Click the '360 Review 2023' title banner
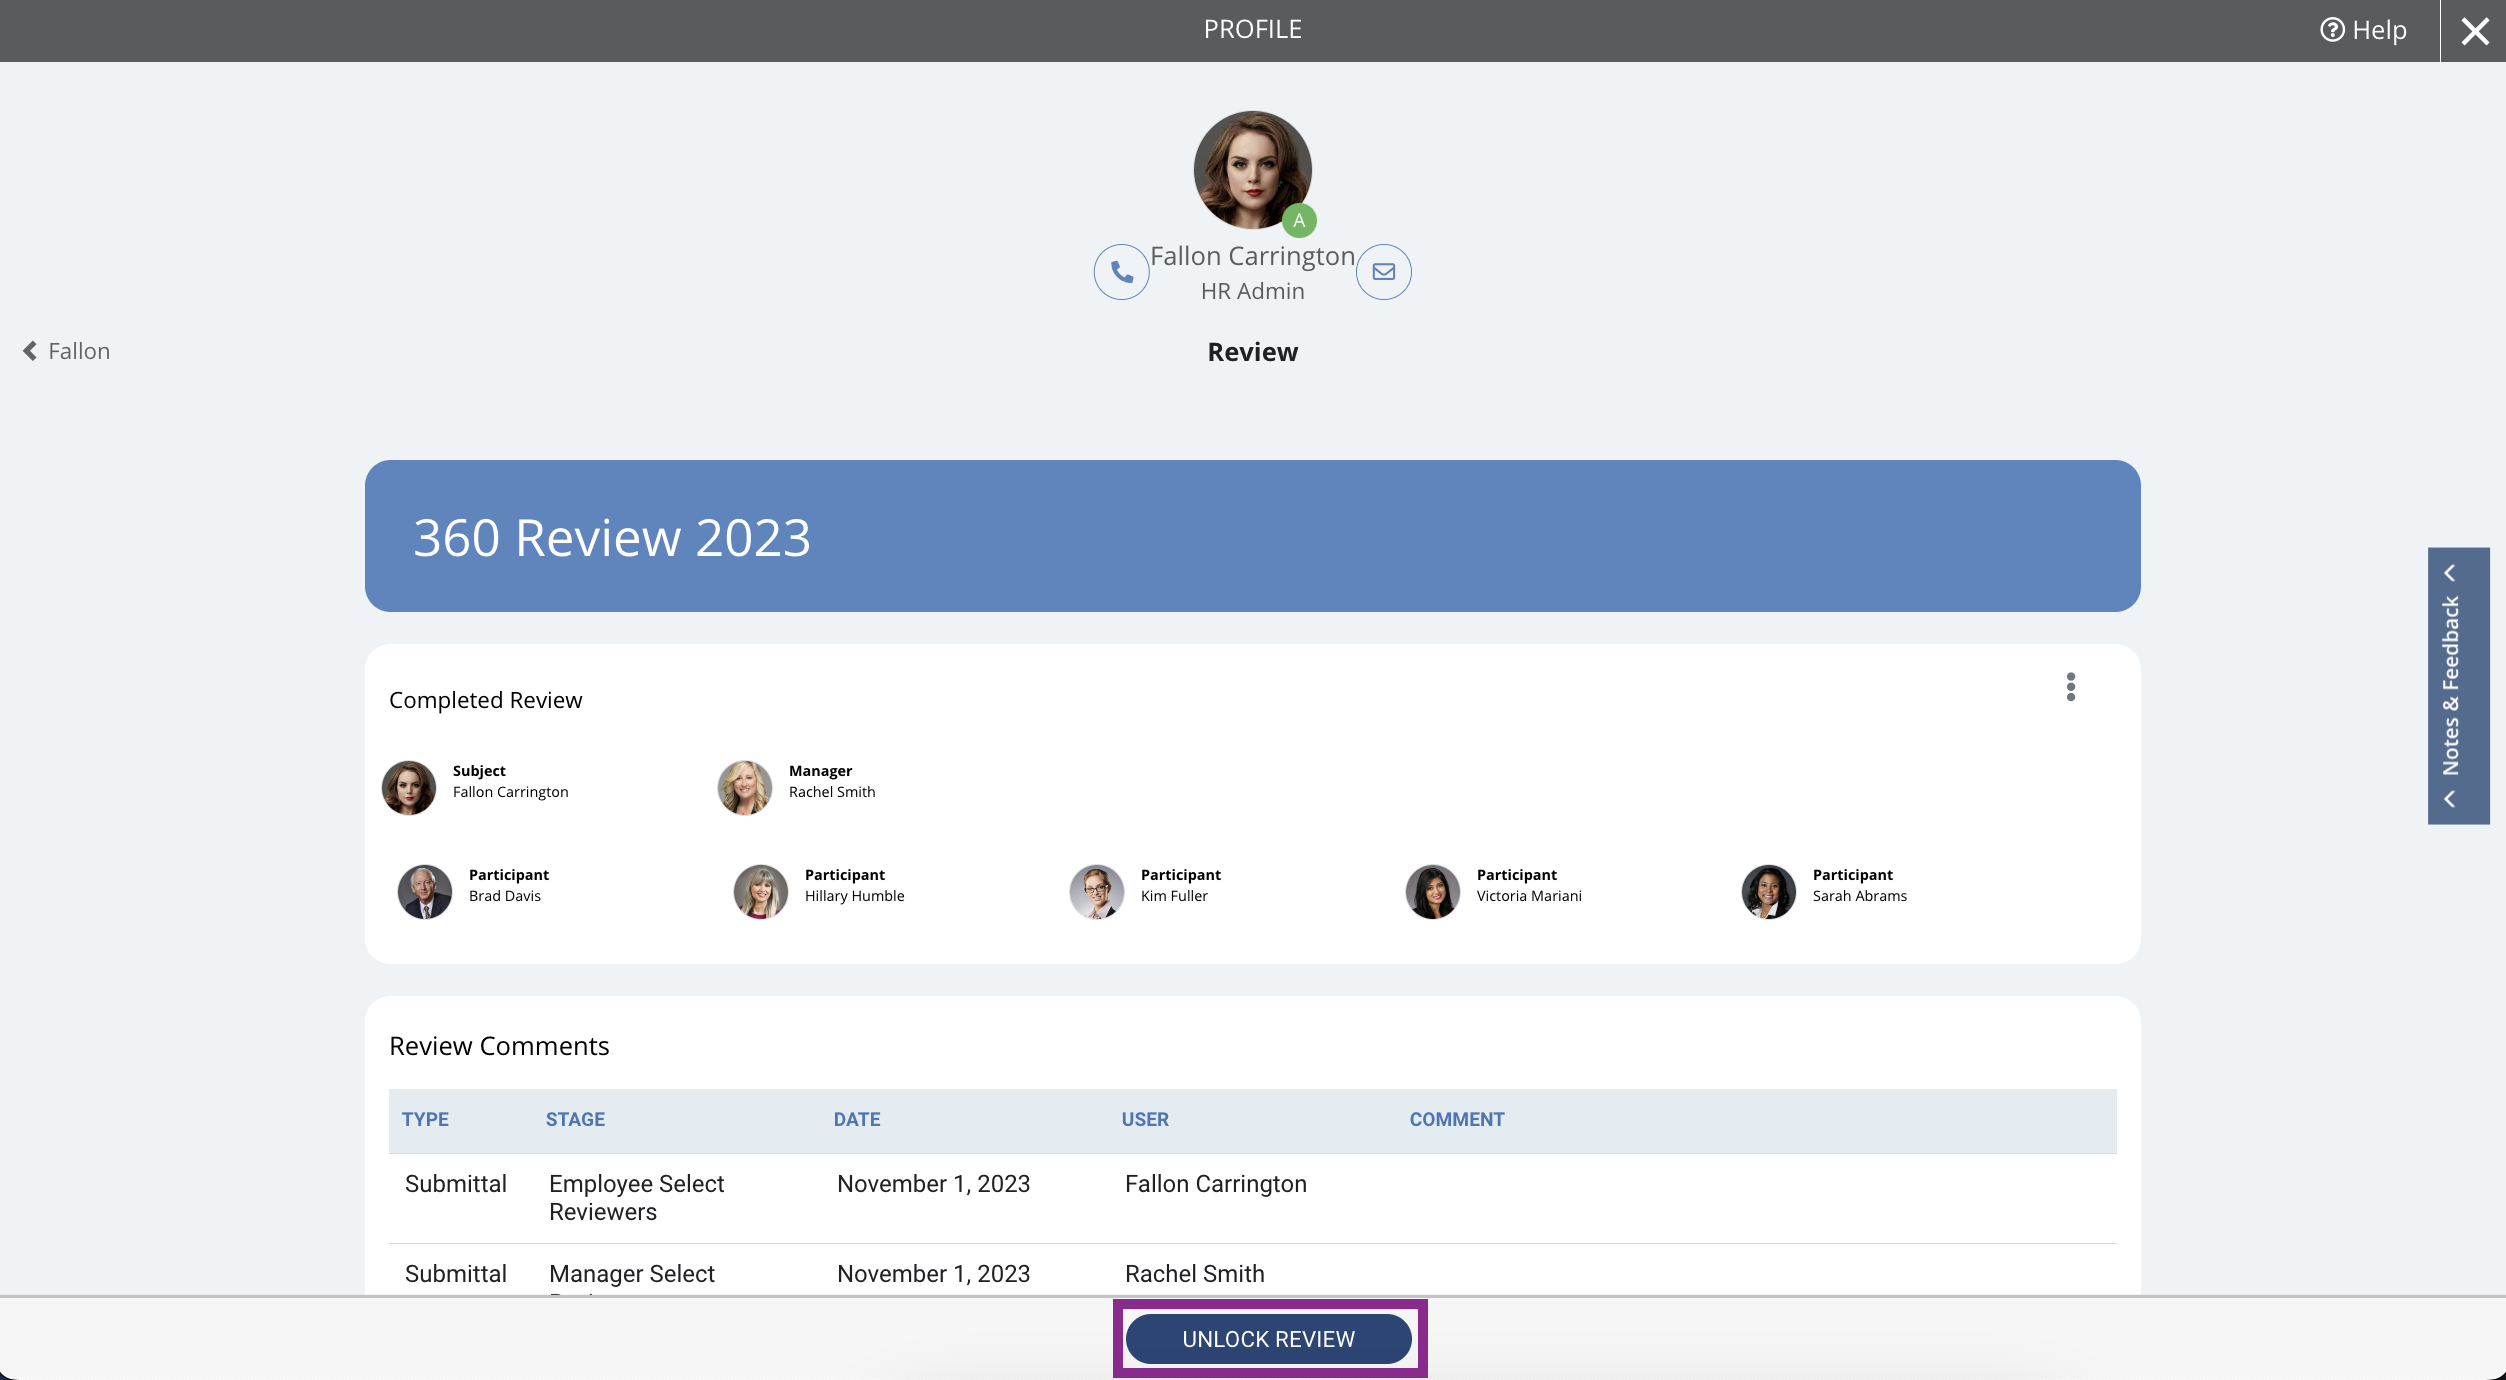Screen dimensions: 2506x1380 [x=1252, y=536]
